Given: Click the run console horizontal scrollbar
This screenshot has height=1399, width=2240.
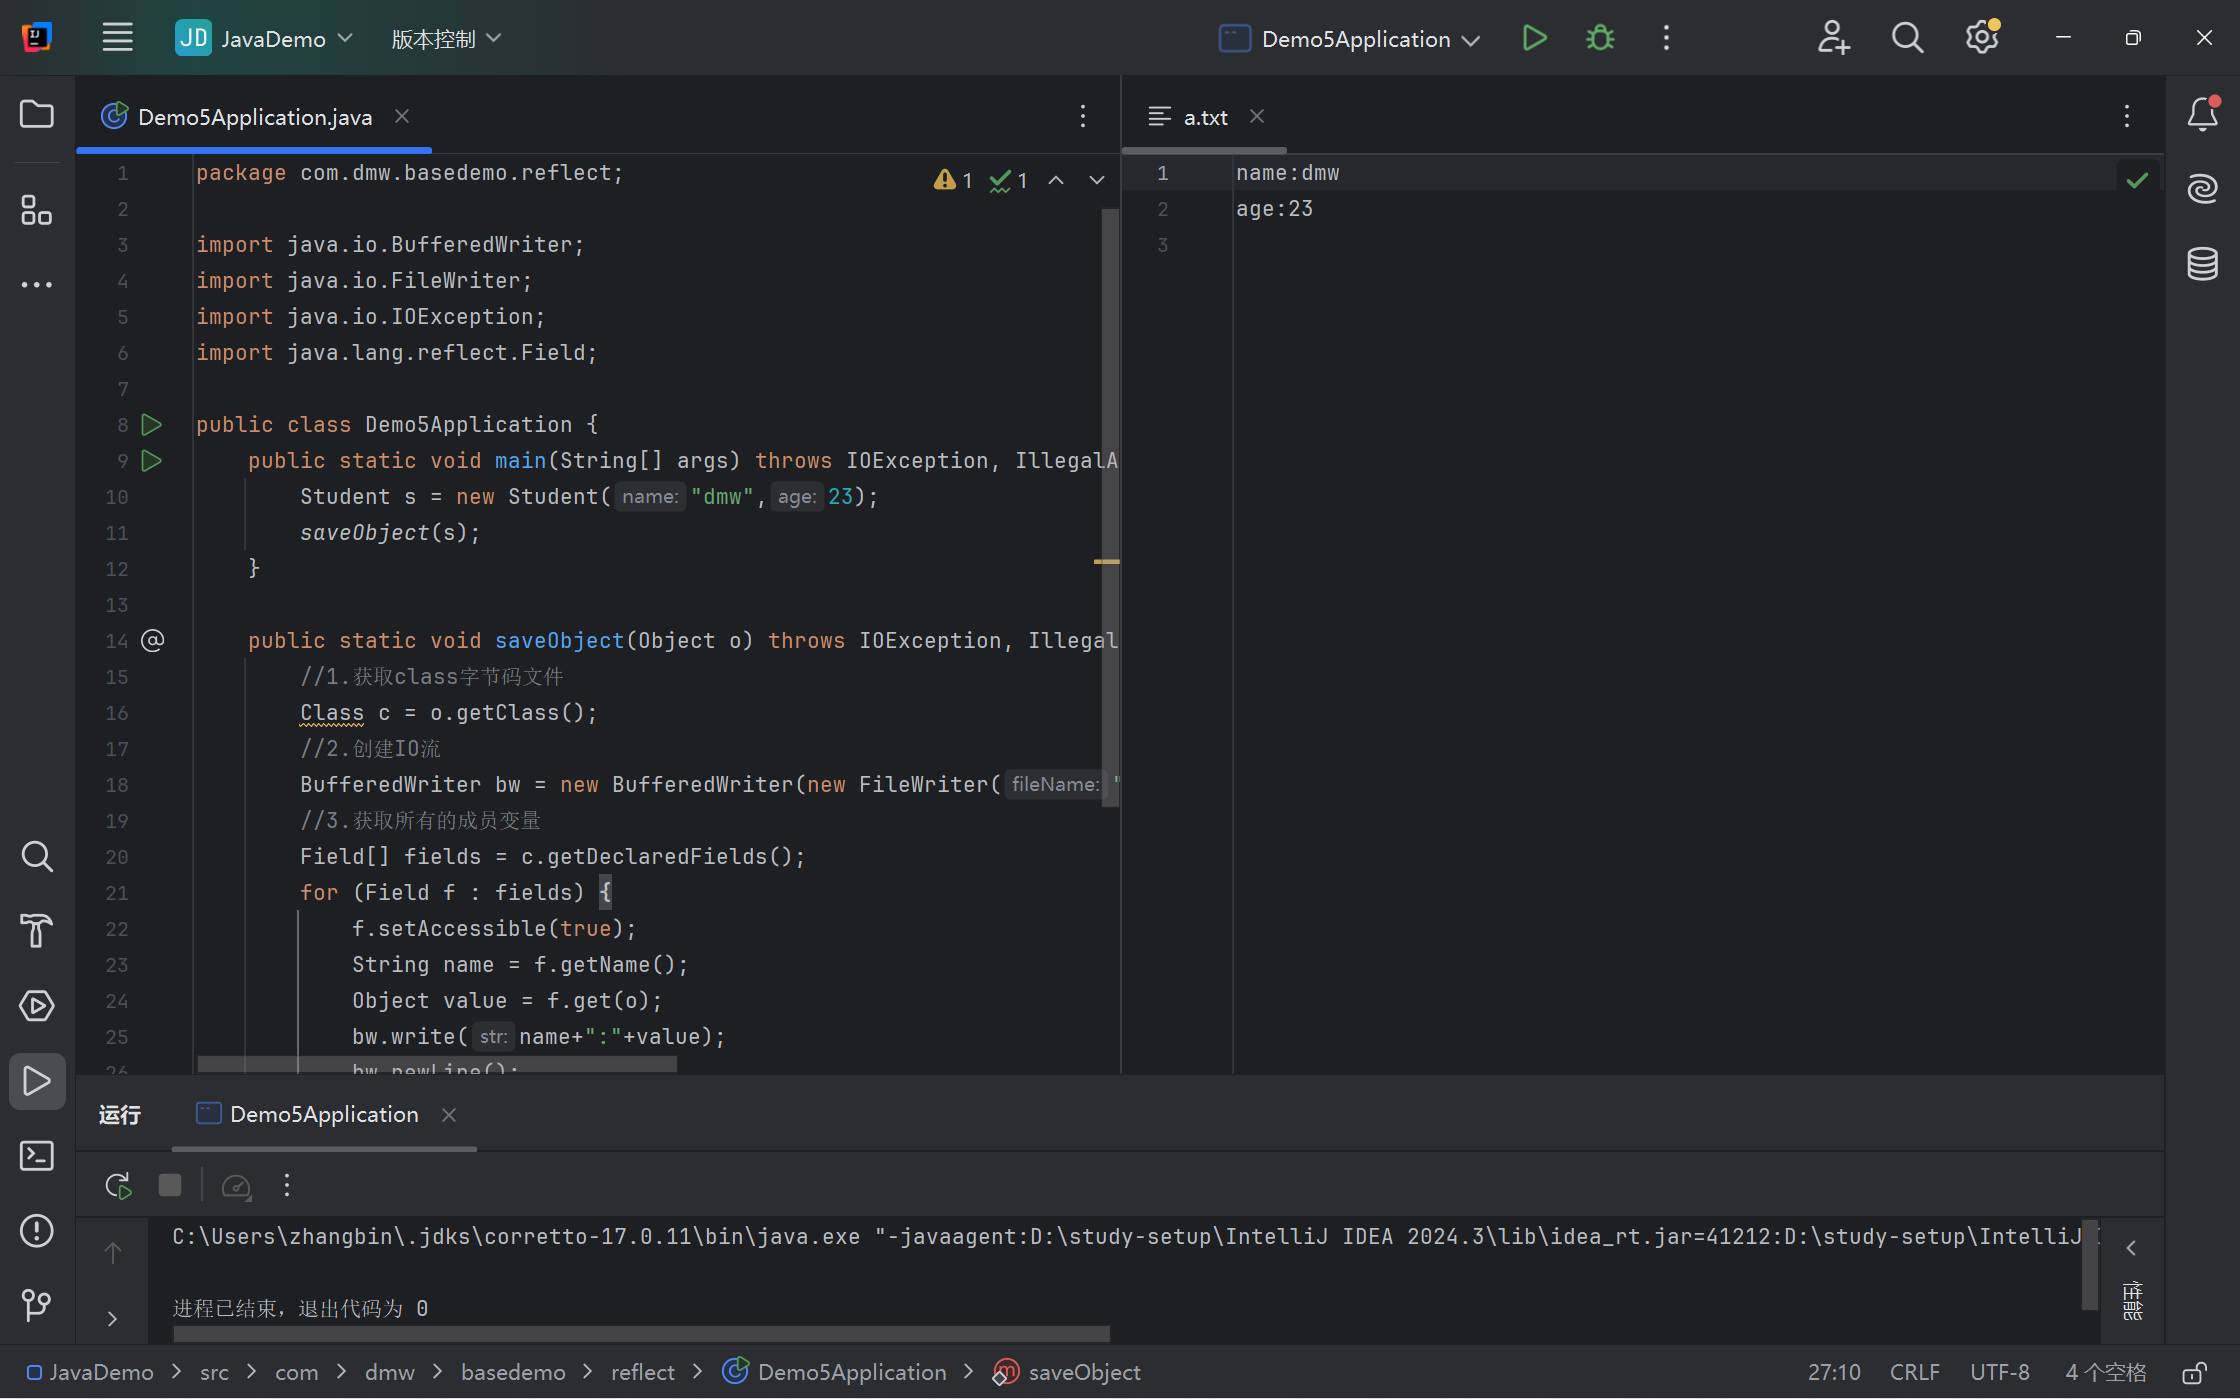Looking at the screenshot, I should coord(641,1334).
